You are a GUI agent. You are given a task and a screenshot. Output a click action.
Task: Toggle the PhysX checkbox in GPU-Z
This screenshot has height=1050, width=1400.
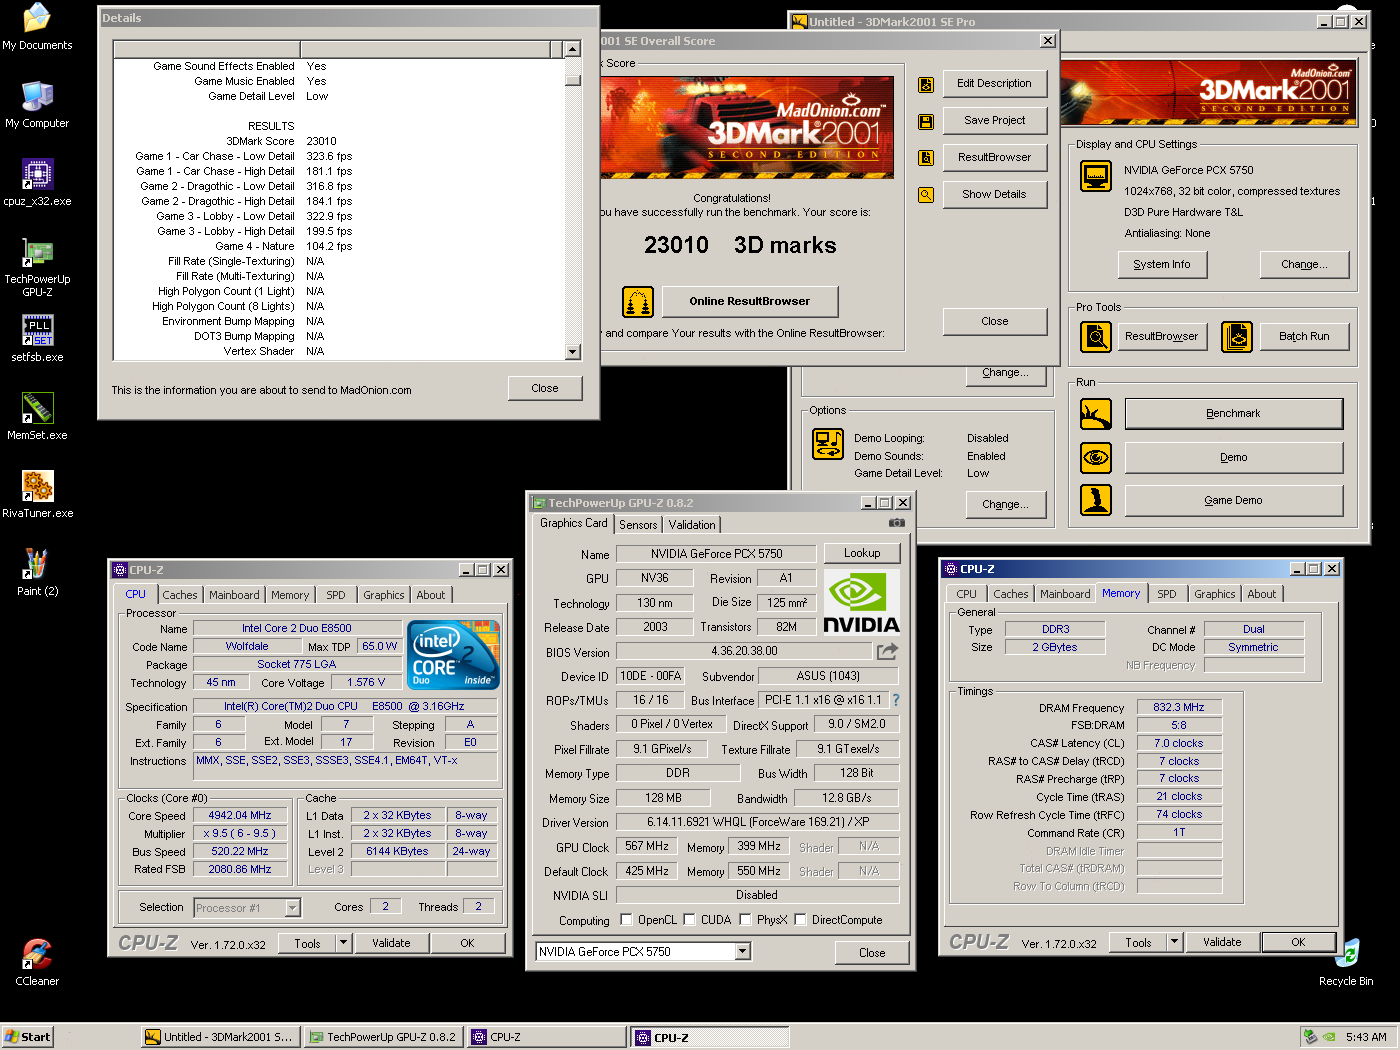pyautogui.click(x=745, y=920)
